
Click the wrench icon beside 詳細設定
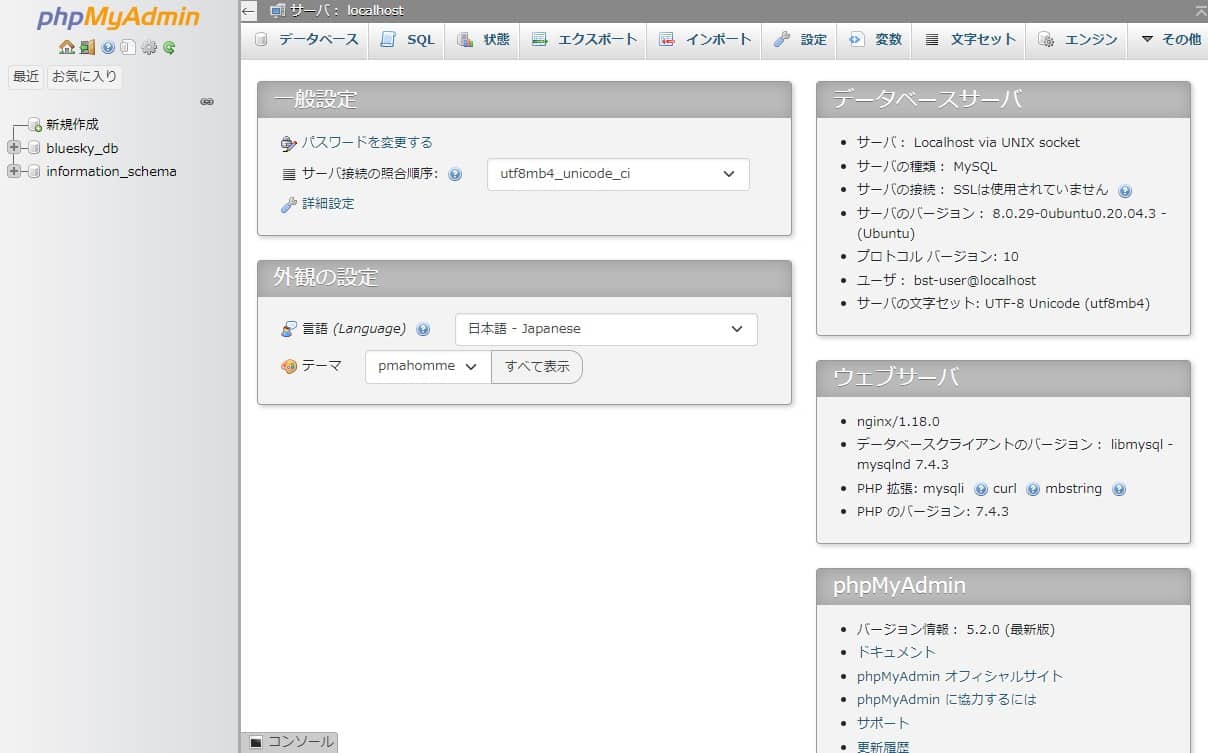[x=289, y=204]
